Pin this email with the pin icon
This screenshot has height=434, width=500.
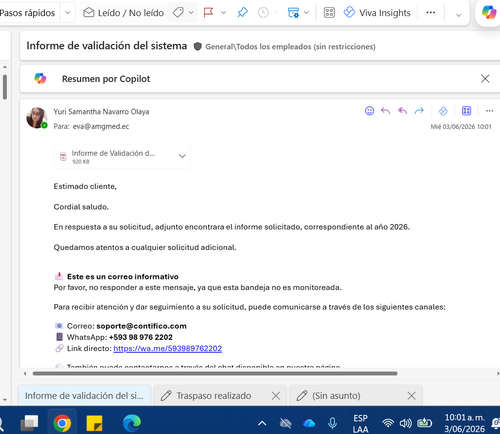point(243,13)
